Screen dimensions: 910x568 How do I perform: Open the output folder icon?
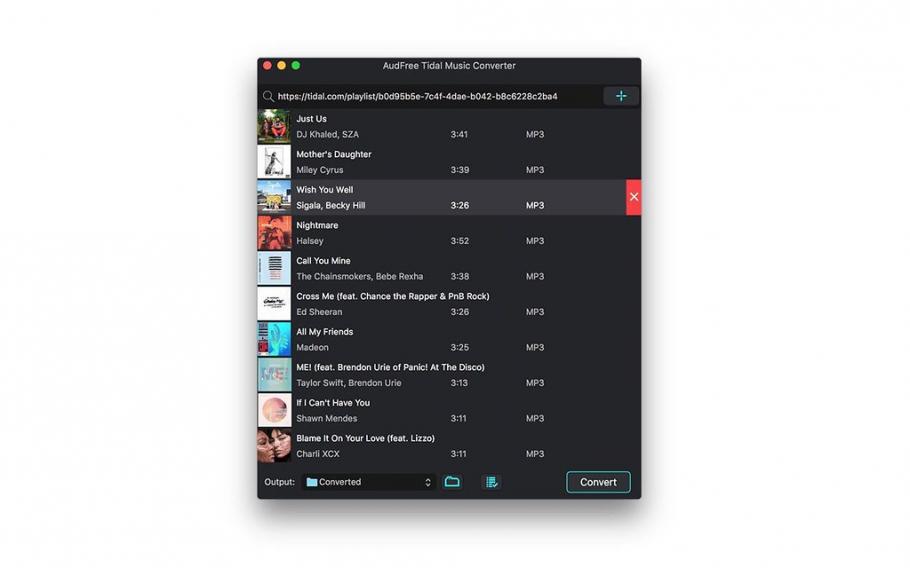452,482
